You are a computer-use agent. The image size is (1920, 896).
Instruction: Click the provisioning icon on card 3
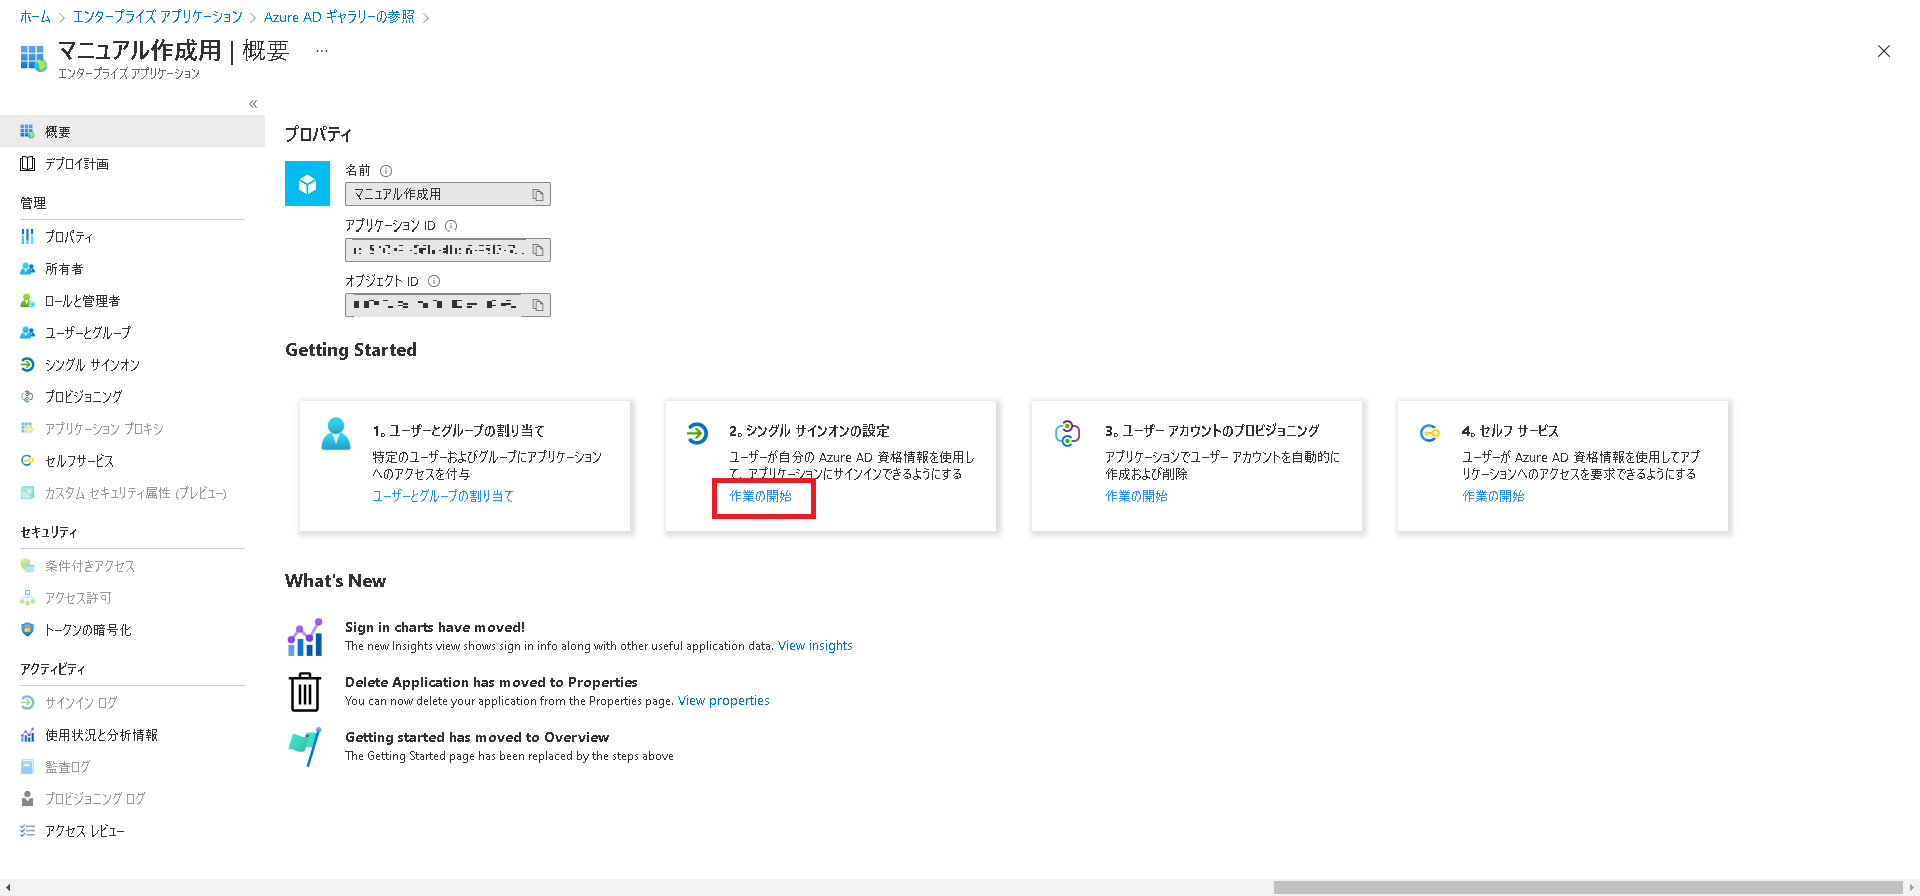tap(1067, 434)
